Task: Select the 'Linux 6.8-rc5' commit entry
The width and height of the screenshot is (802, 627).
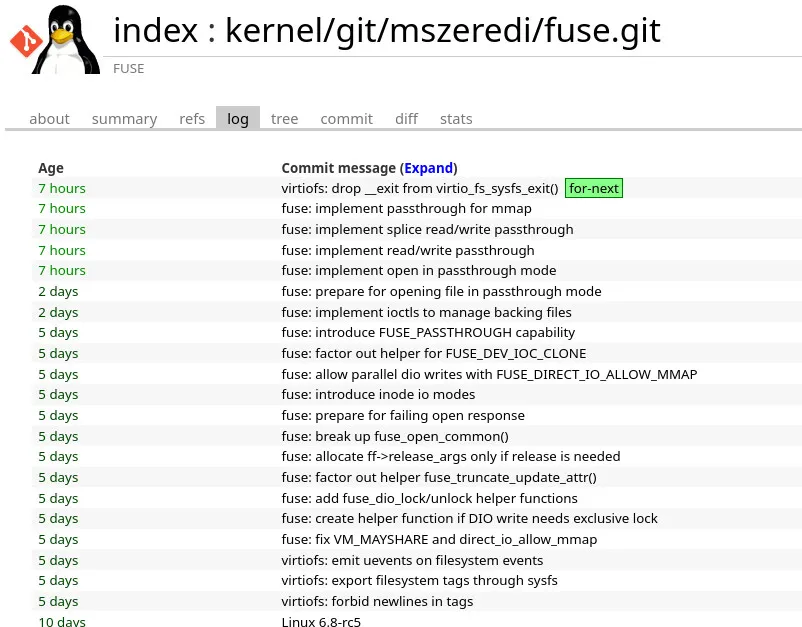Action: pyautogui.click(x=321, y=622)
